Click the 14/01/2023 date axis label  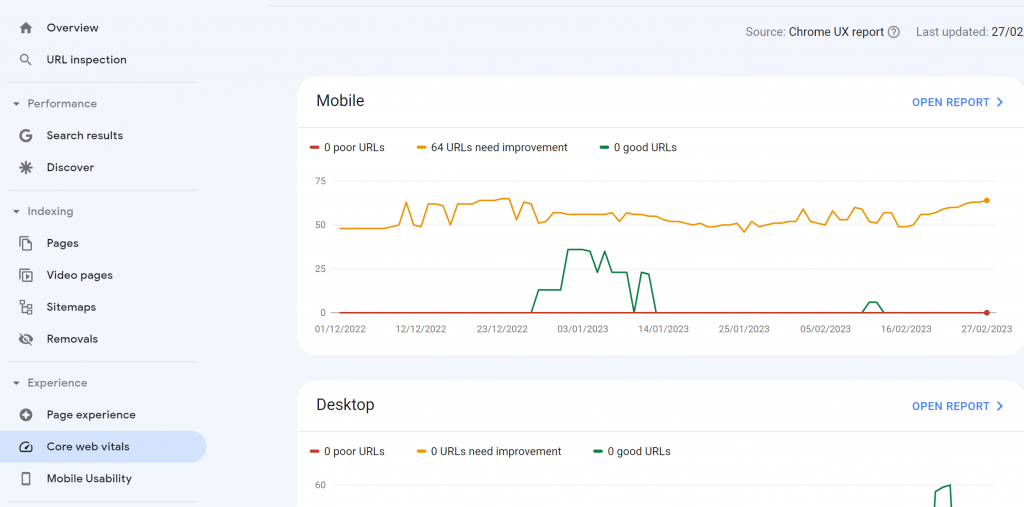point(664,329)
